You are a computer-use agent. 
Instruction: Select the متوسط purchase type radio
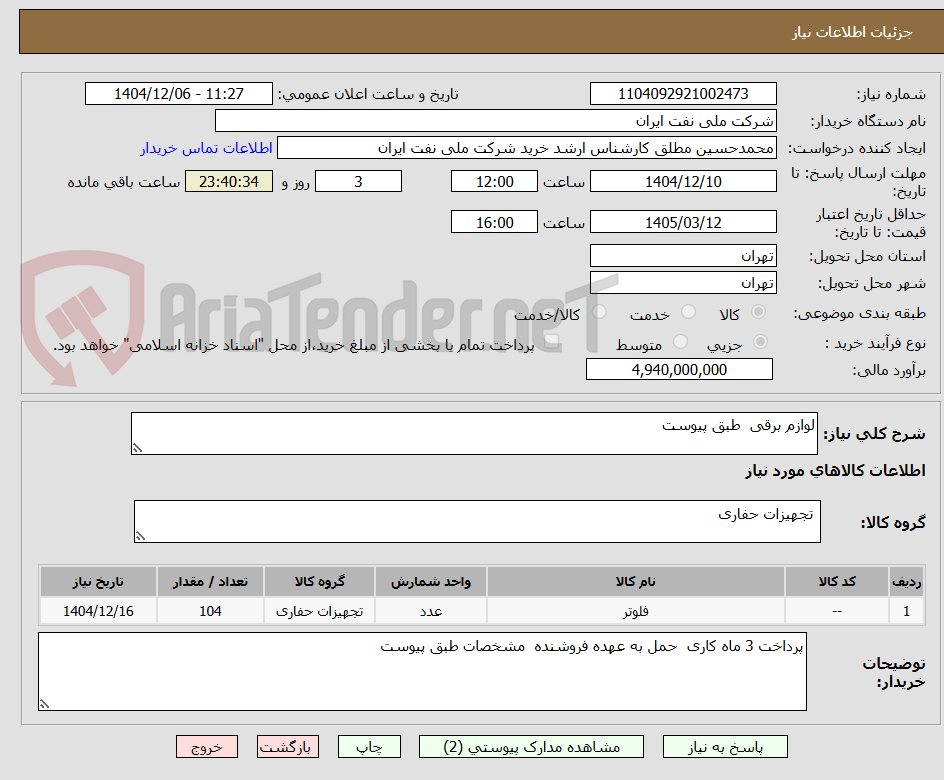680,342
